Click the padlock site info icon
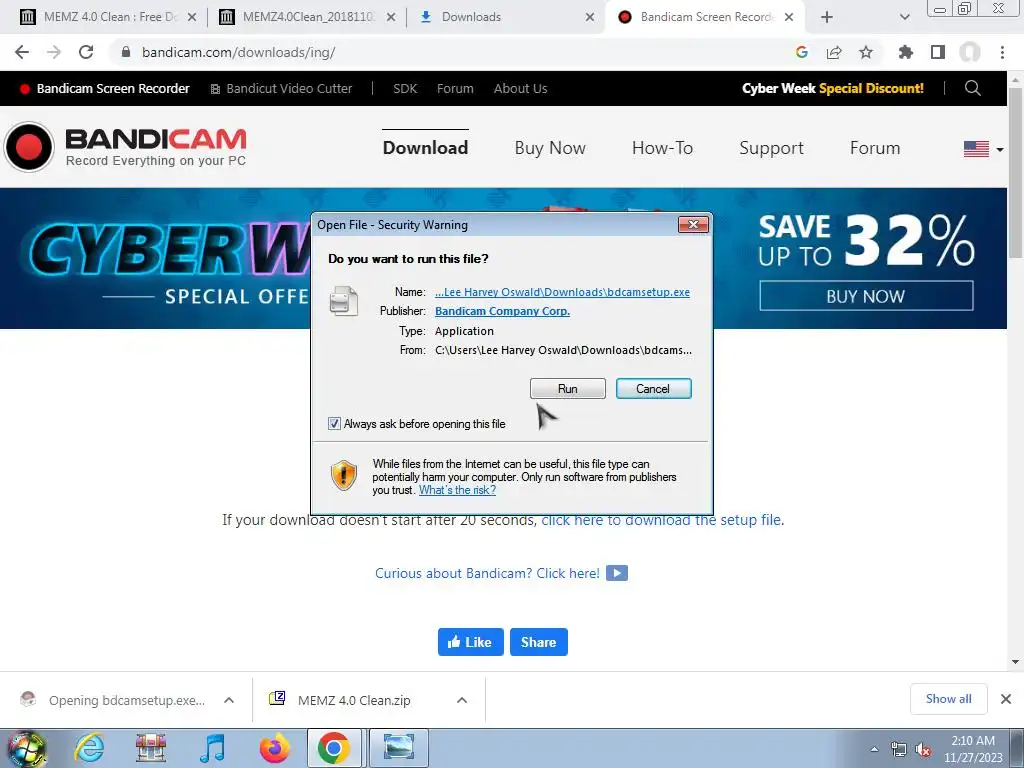The width and height of the screenshot is (1024, 768). [126, 52]
